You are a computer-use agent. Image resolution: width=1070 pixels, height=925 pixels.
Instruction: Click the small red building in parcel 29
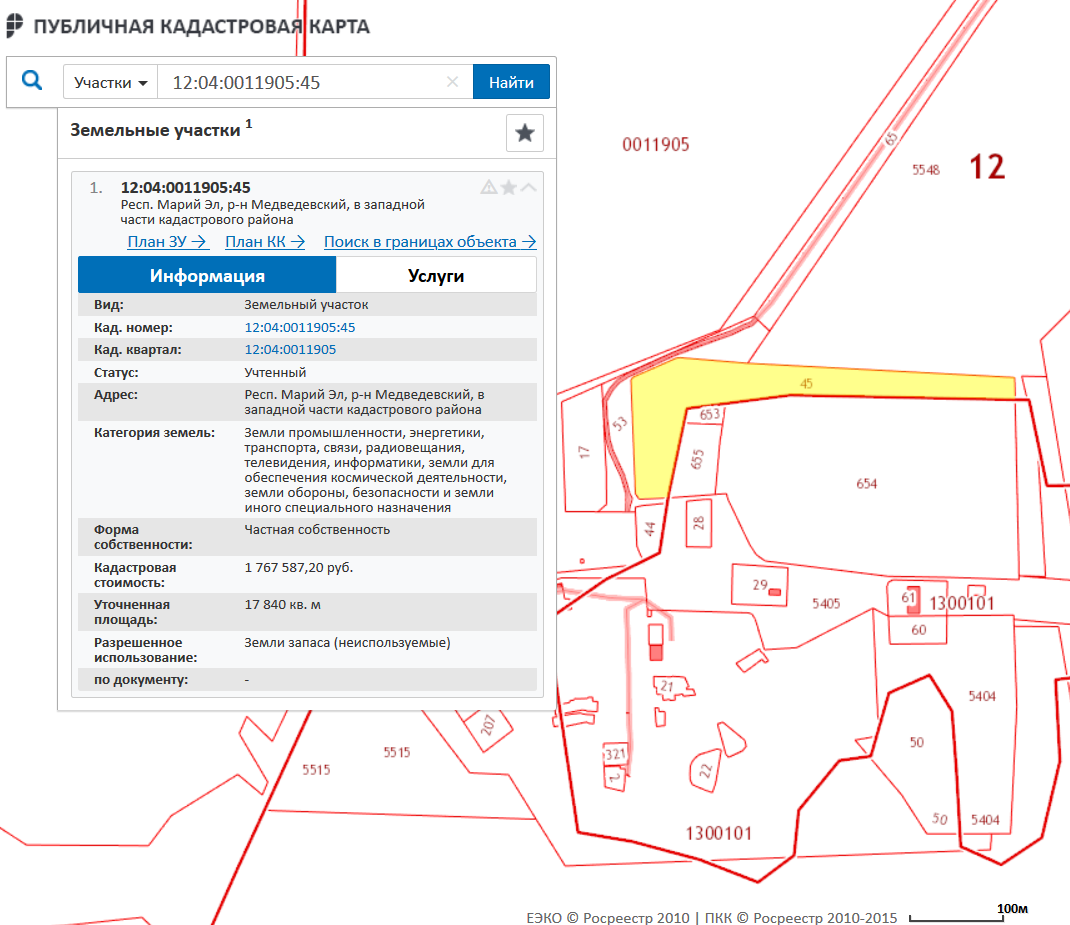[774, 593]
